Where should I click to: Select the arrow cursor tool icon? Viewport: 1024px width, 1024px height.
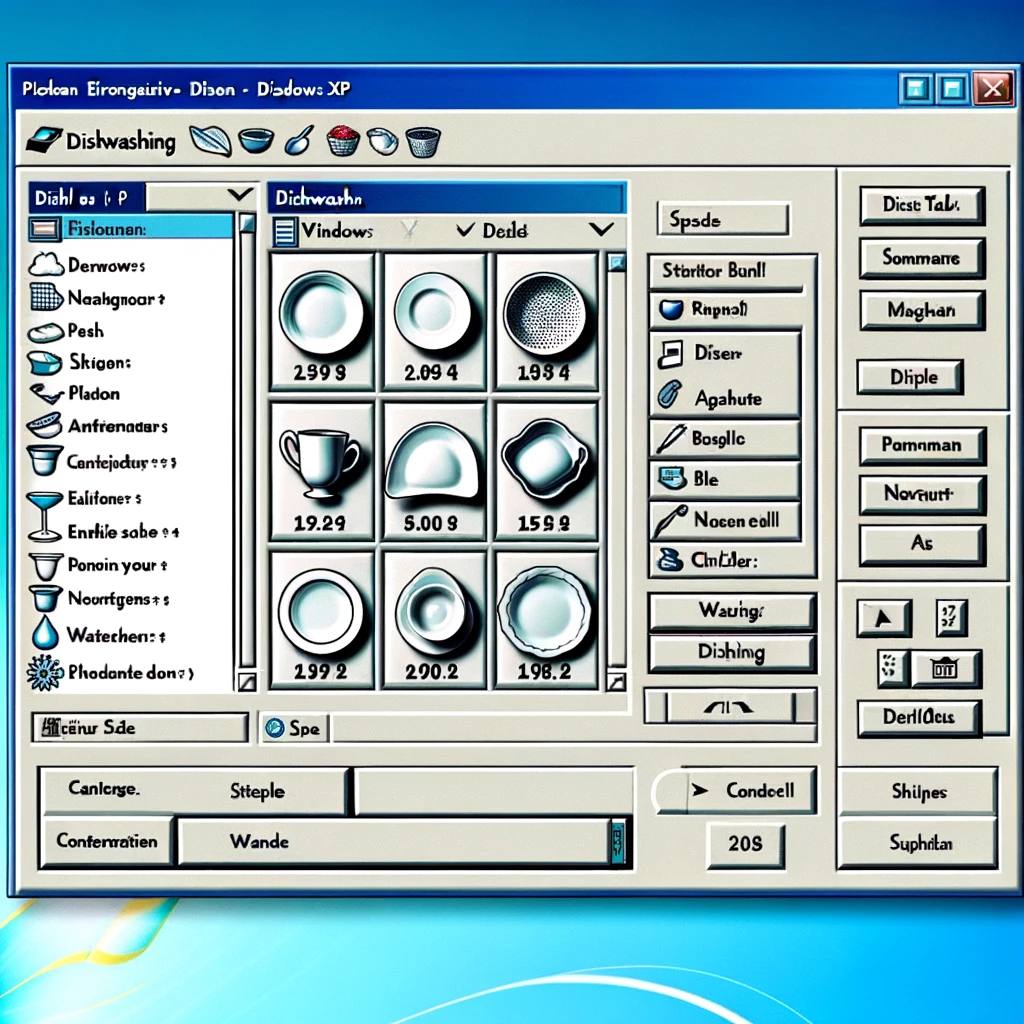883,618
